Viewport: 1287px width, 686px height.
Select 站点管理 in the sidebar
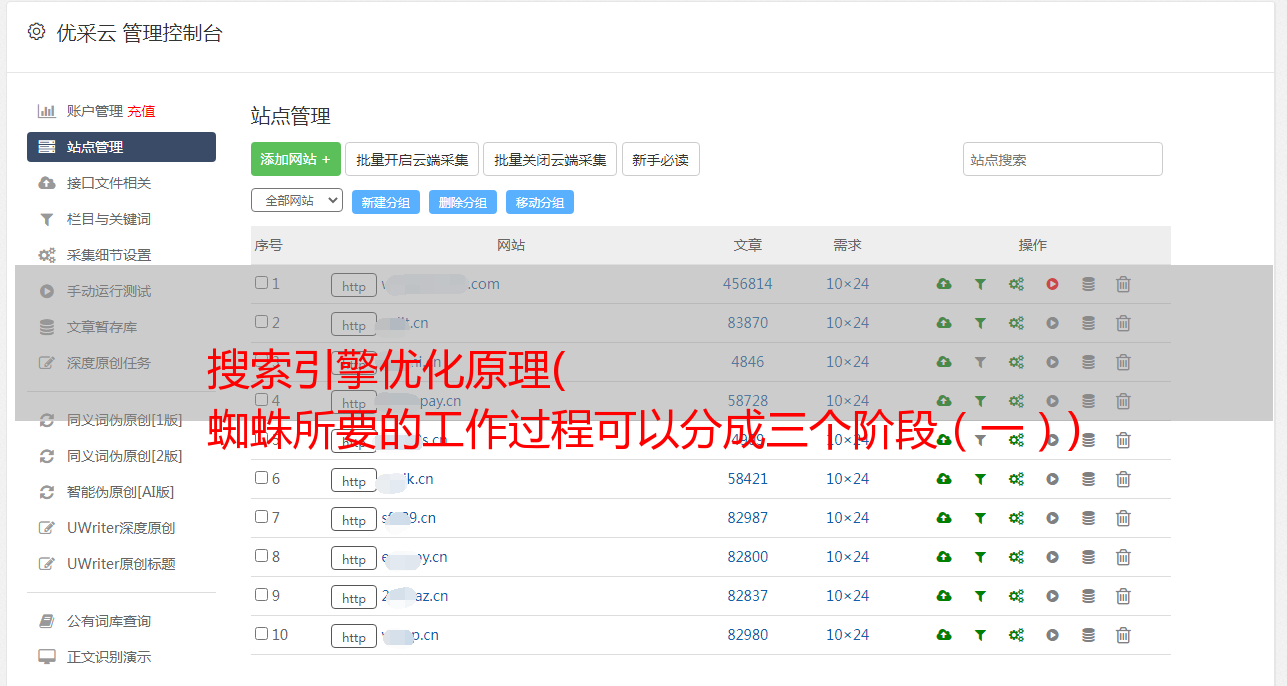121,147
